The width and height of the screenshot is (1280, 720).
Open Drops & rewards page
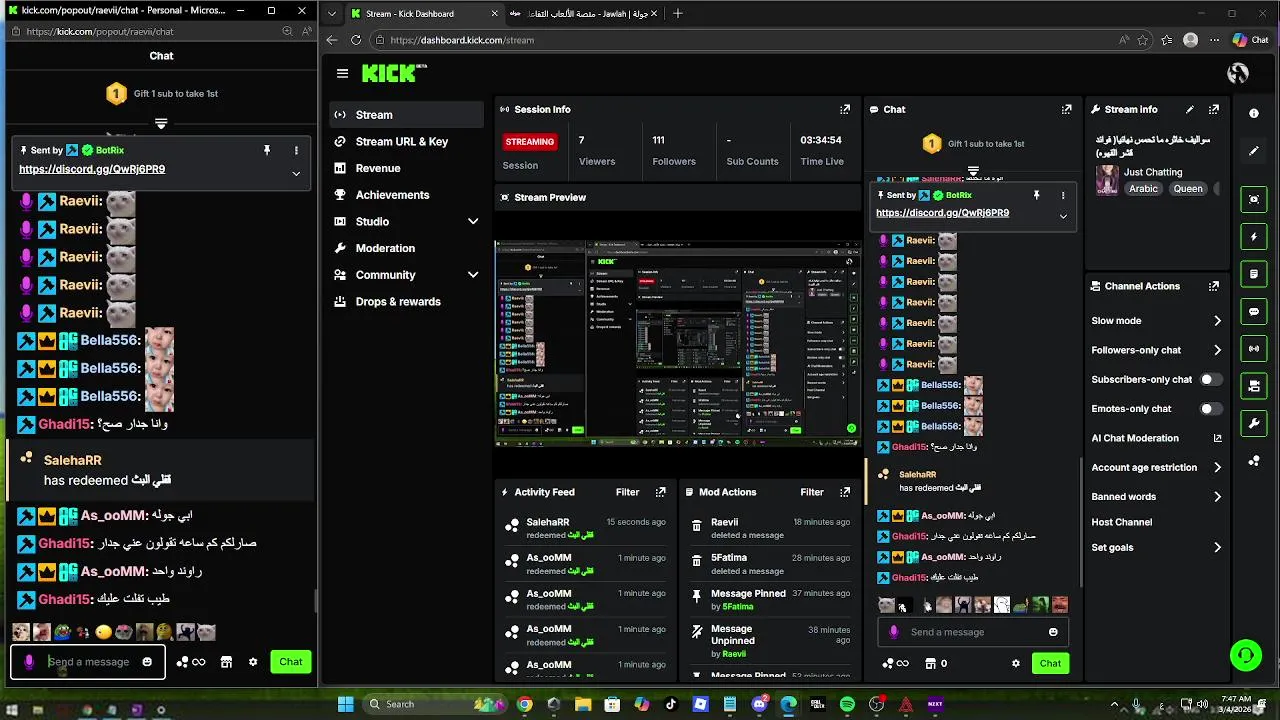[406, 301]
